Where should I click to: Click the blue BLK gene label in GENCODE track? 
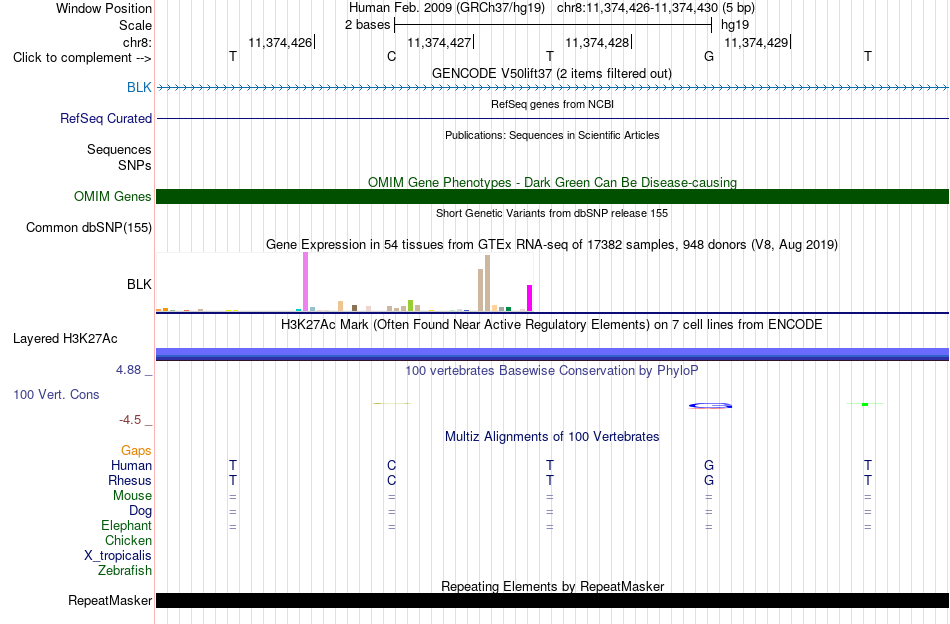pyautogui.click(x=139, y=87)
